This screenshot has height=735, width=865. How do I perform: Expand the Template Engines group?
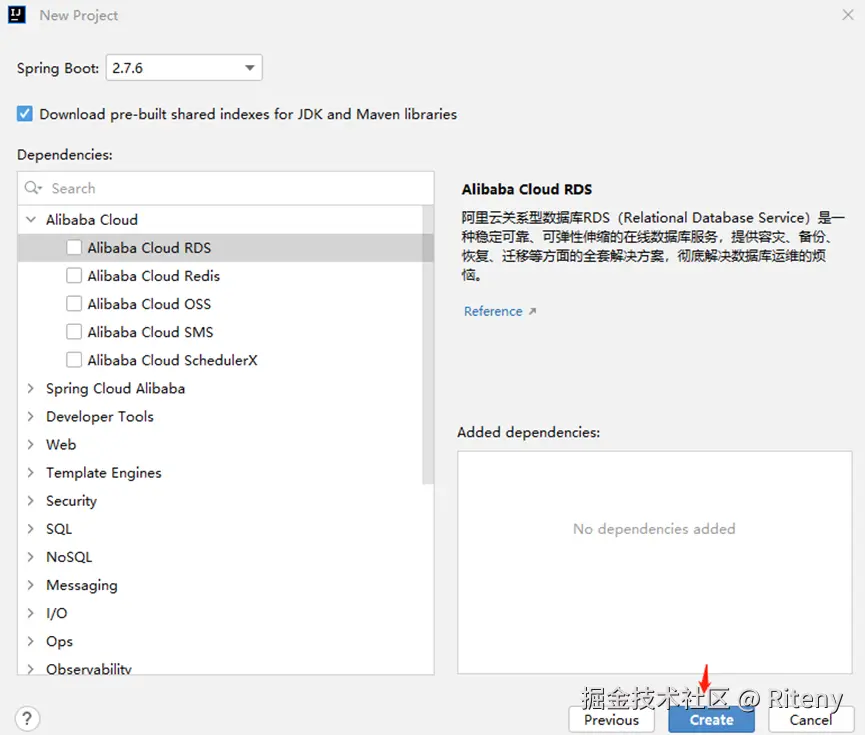pyautogui.click(x=31, y=473)
